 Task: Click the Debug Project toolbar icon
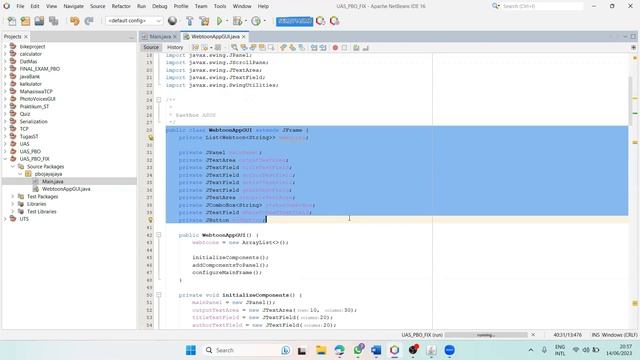pos(237,21)
